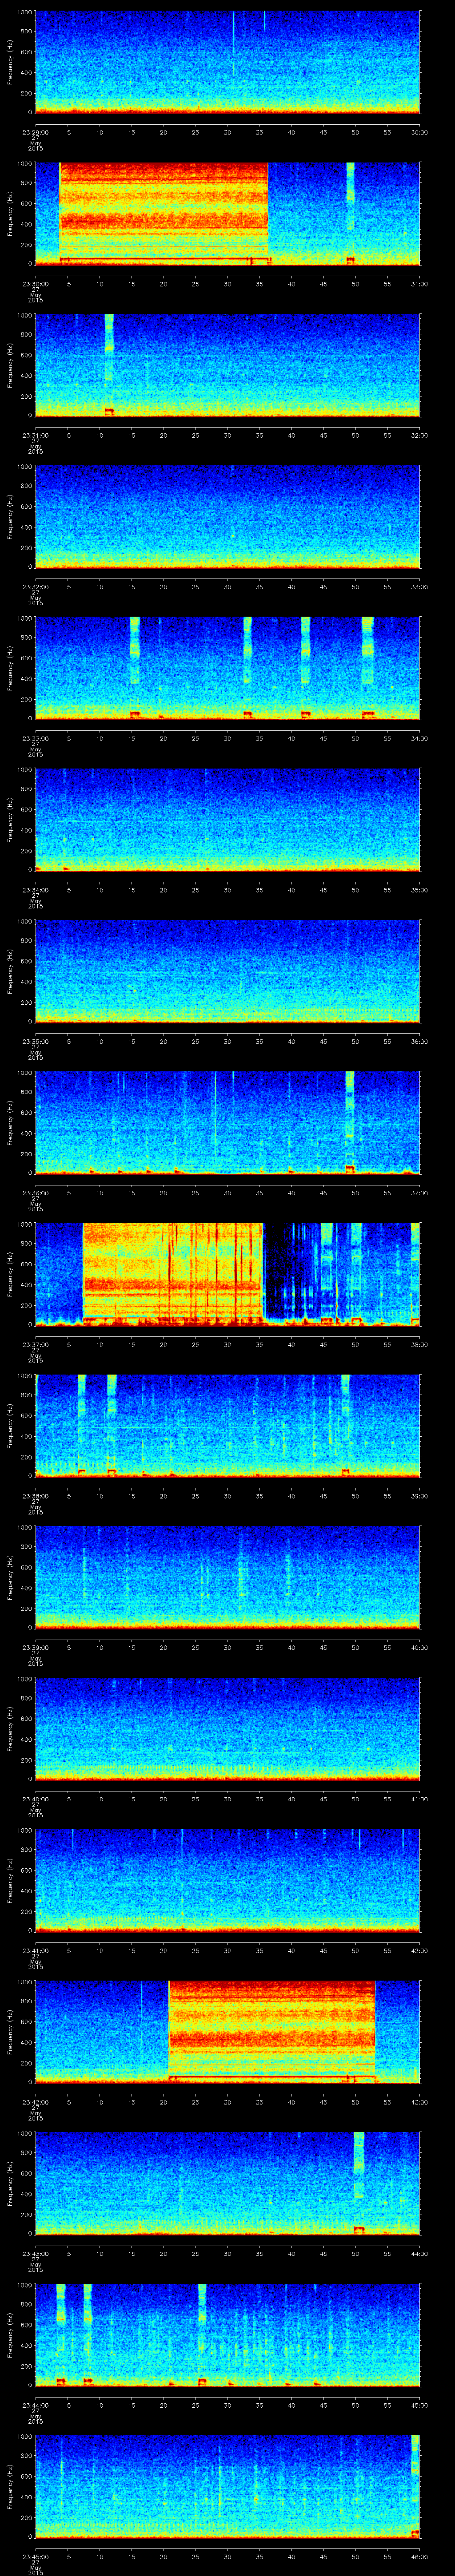Click the 43:00 end time label
Image resolution: width=455 pixels, height=2576 pixels.
tap(420, 2102)
